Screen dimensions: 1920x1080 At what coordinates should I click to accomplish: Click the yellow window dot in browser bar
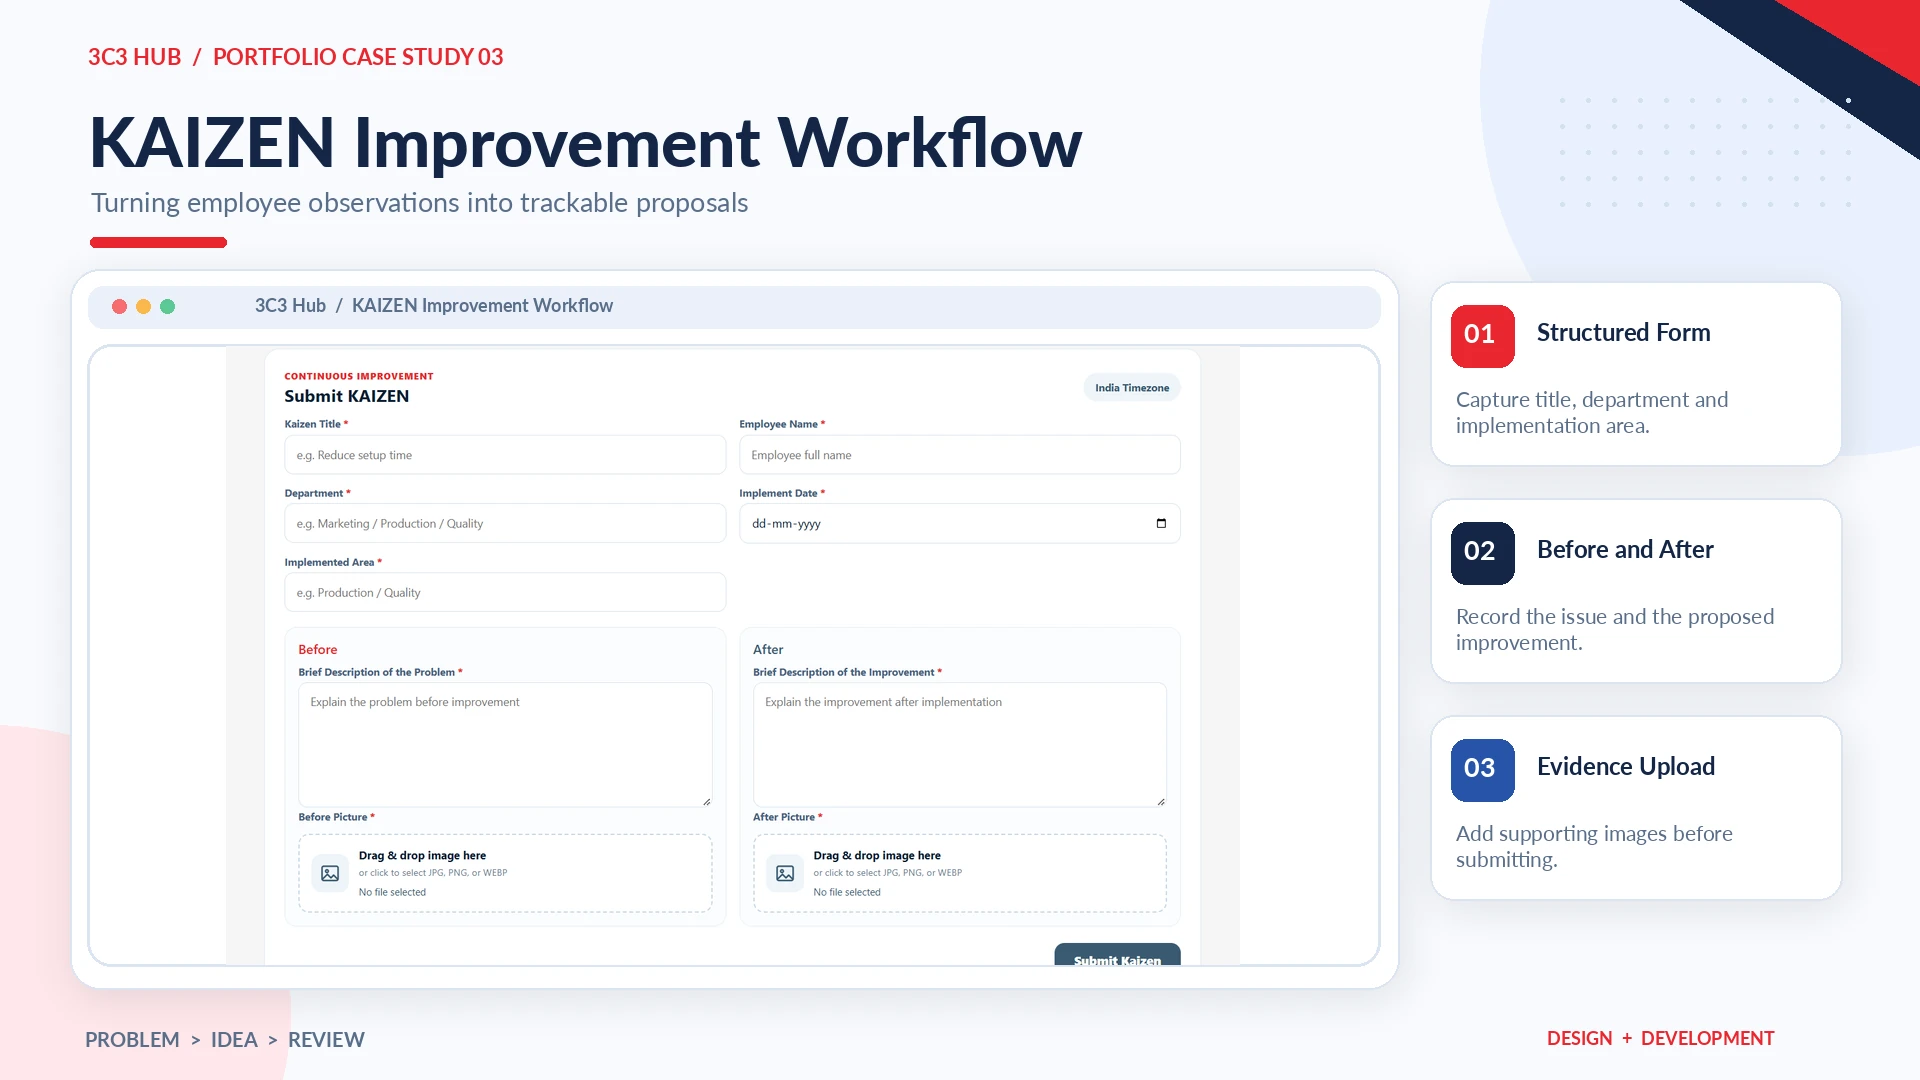point(143,306)
